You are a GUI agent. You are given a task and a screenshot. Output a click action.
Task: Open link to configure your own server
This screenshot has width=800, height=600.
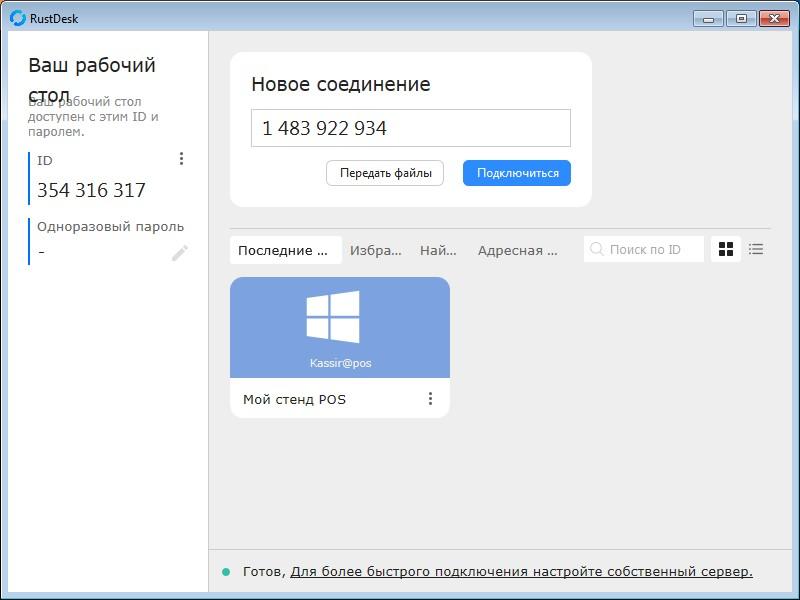[521, 572]
